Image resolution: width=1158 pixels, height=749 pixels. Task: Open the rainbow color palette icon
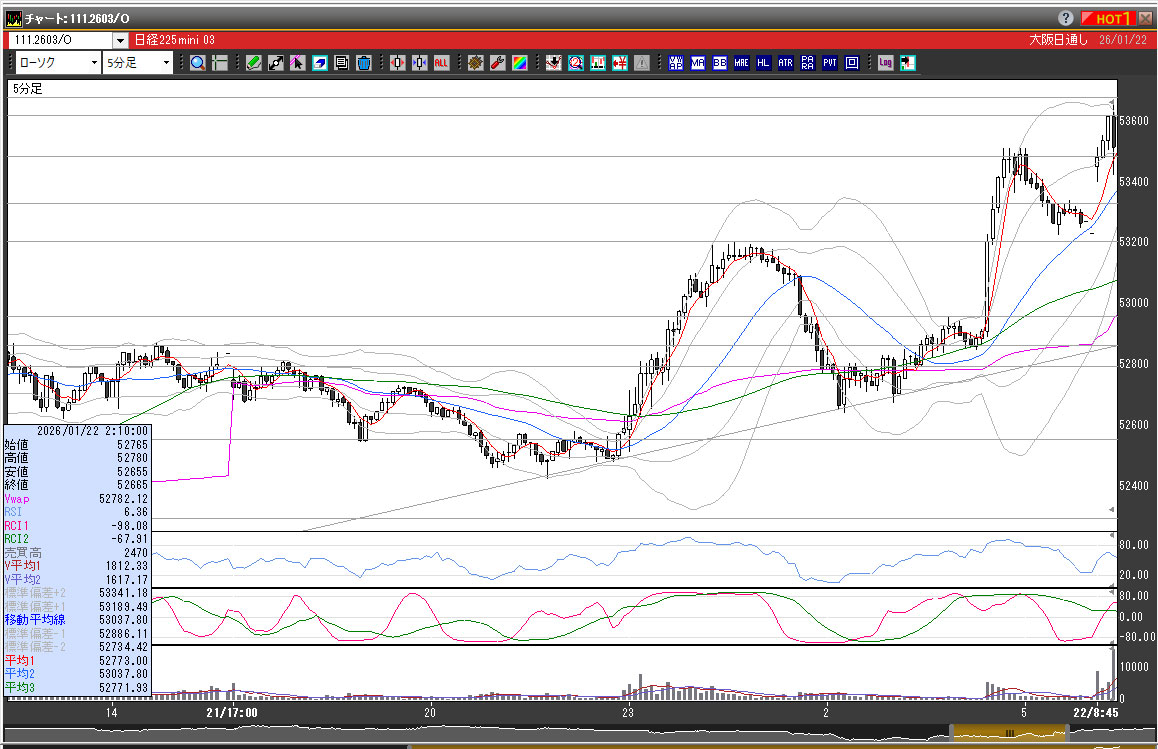coord(519,63)
